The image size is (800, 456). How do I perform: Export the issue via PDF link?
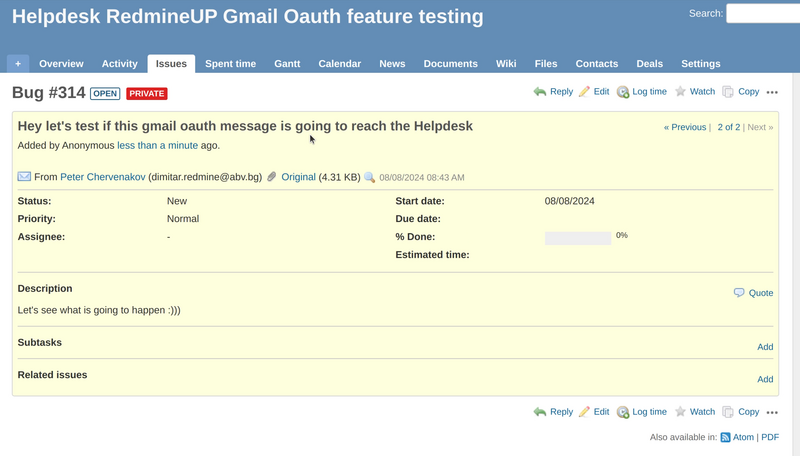pyautogui.click(x=770, y=437)
